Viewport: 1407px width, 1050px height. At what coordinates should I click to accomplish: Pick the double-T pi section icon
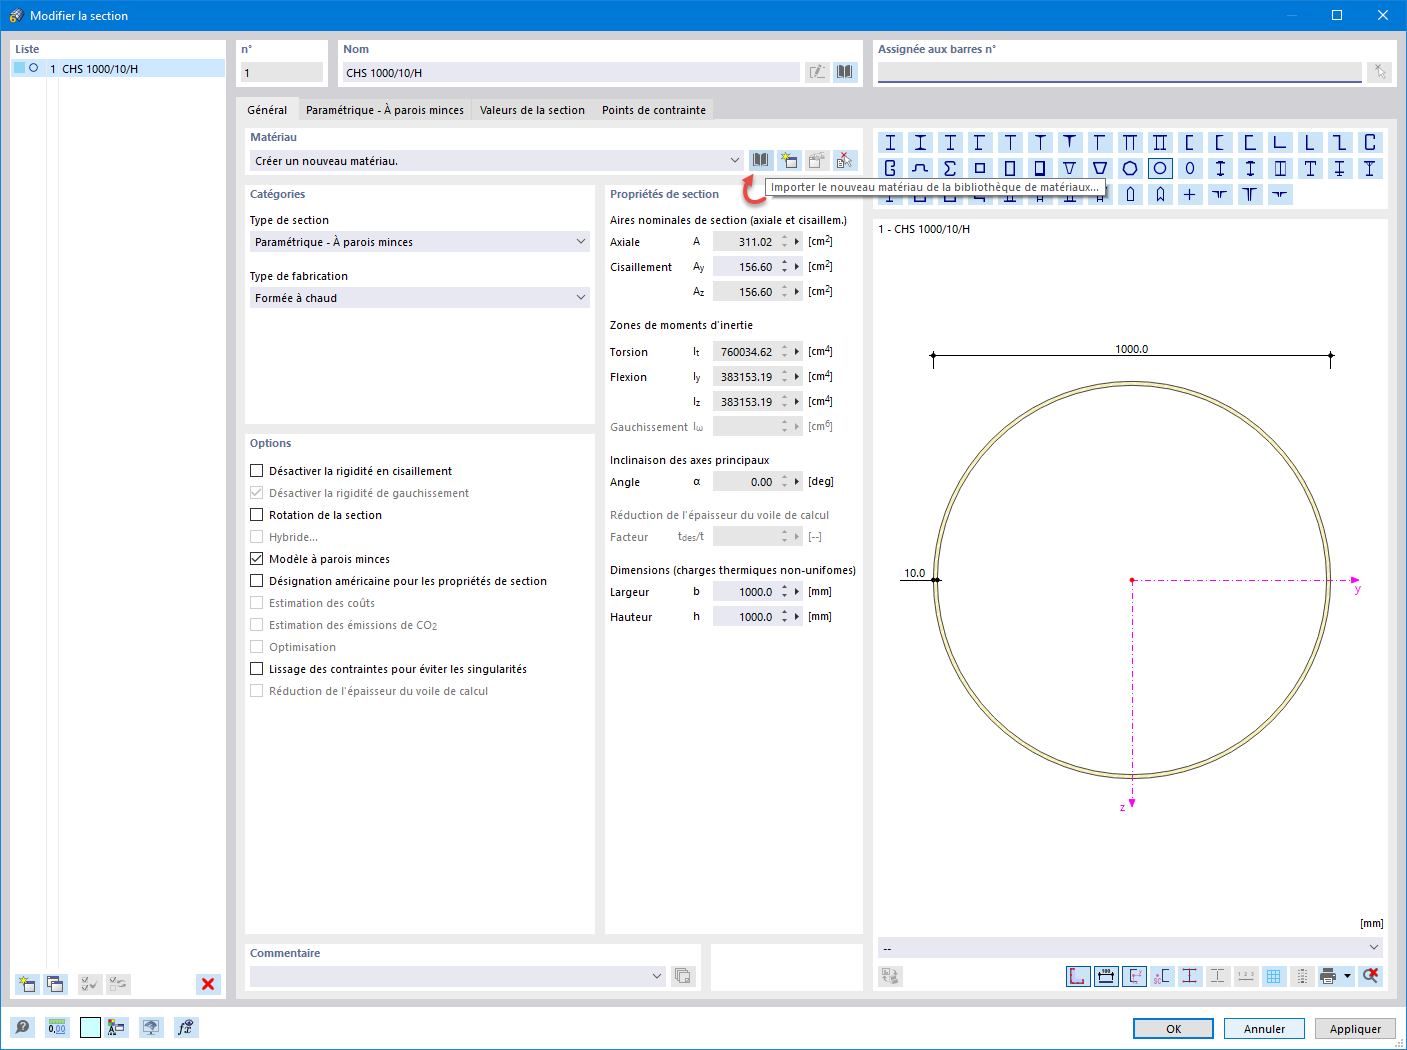(x=1130, y=142)
